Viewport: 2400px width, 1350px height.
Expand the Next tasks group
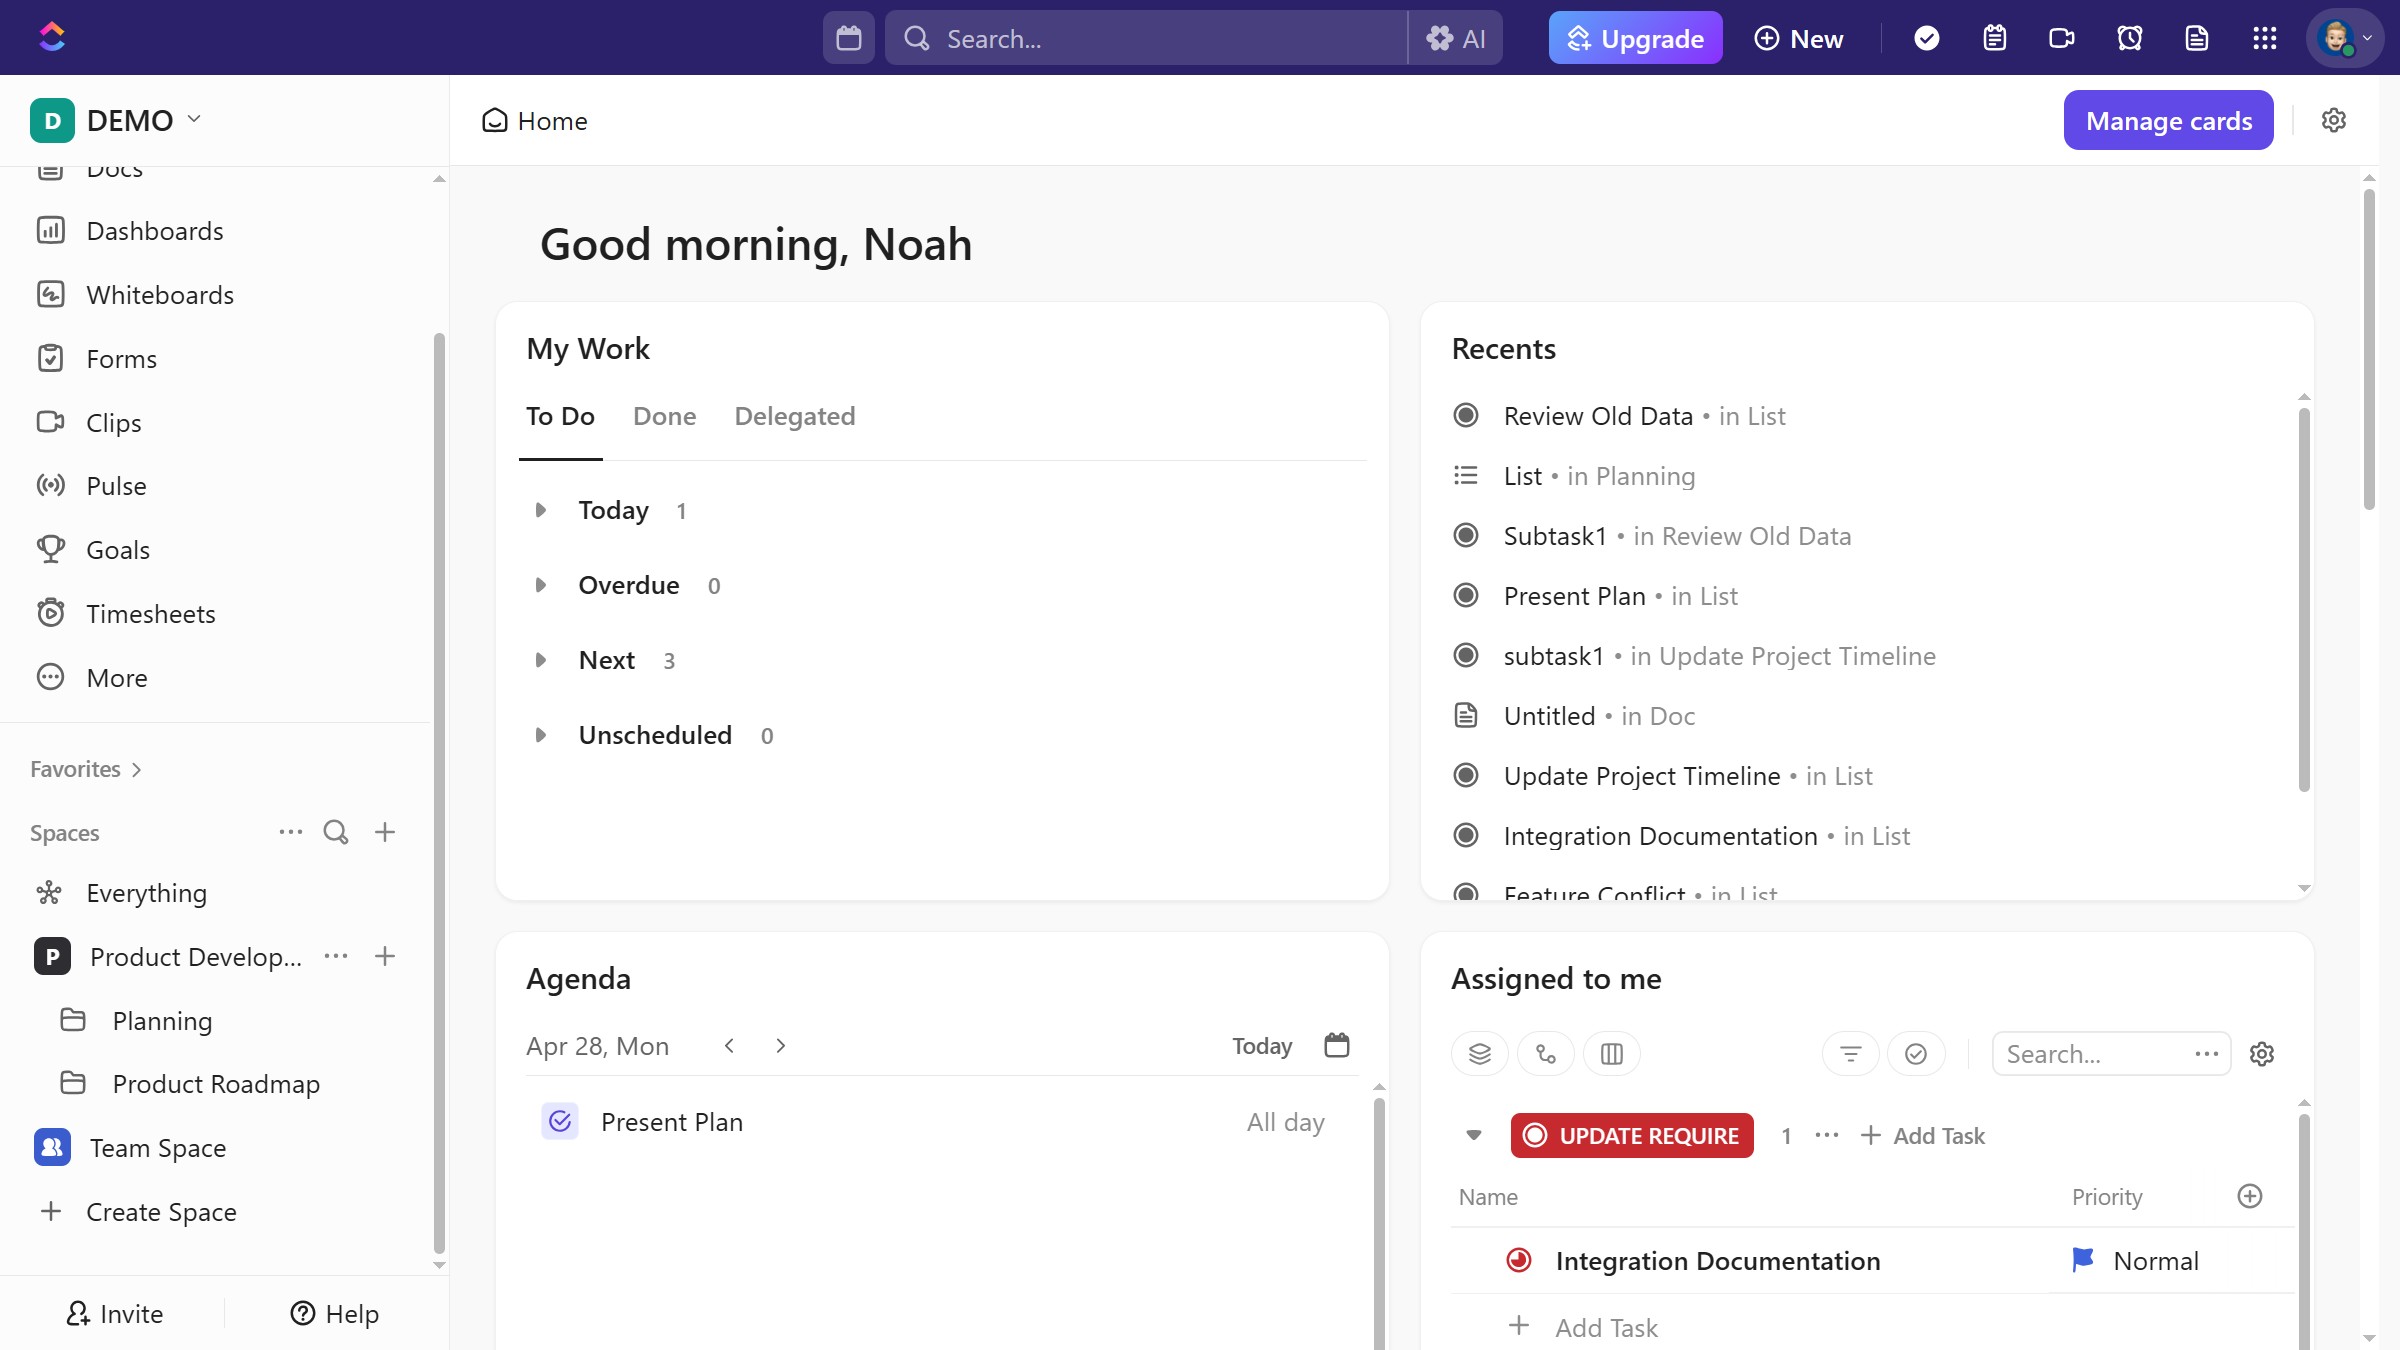click(543, 660)
